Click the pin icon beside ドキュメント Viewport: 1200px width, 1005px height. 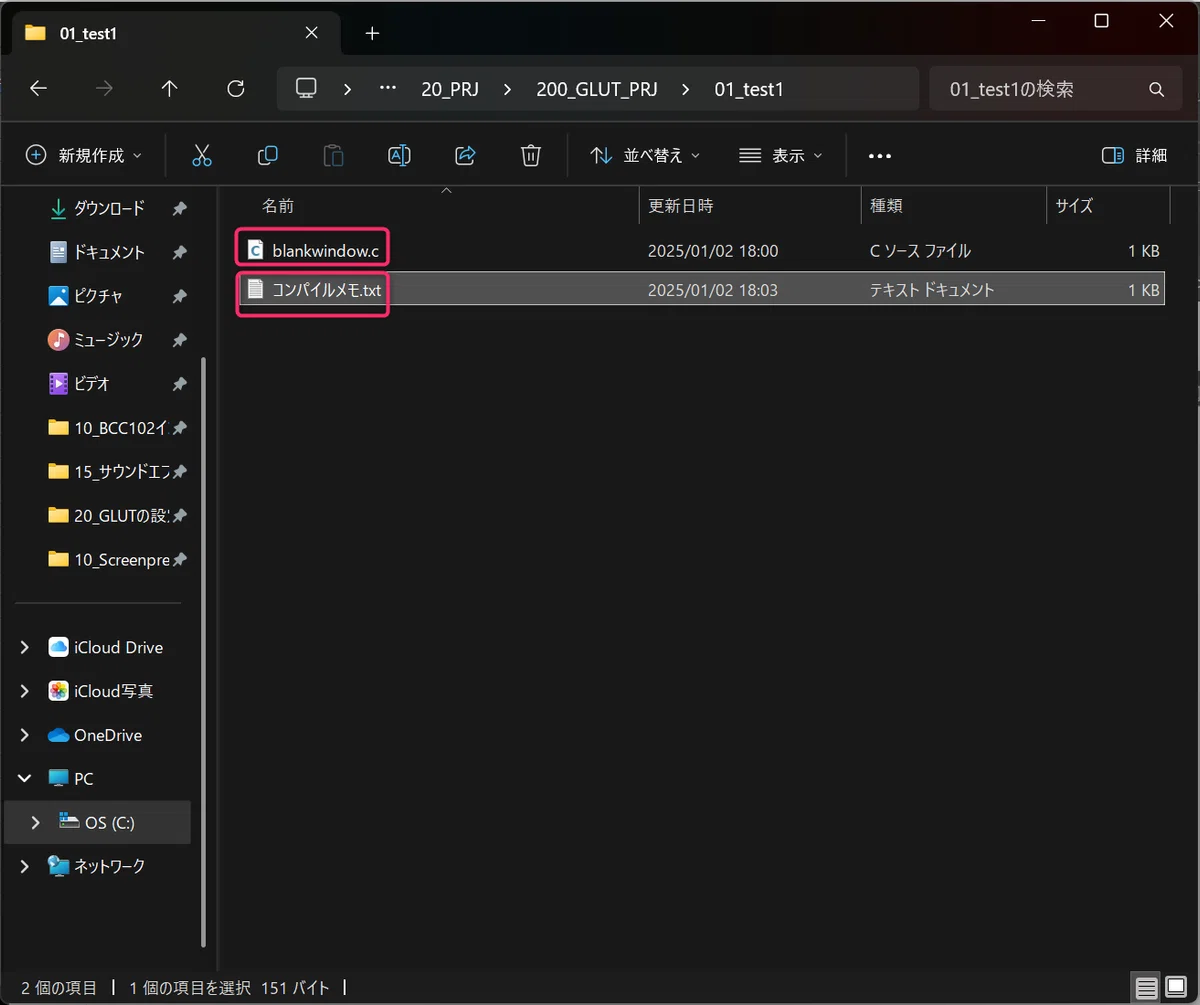pyautogui.click(x=179, y=252)
